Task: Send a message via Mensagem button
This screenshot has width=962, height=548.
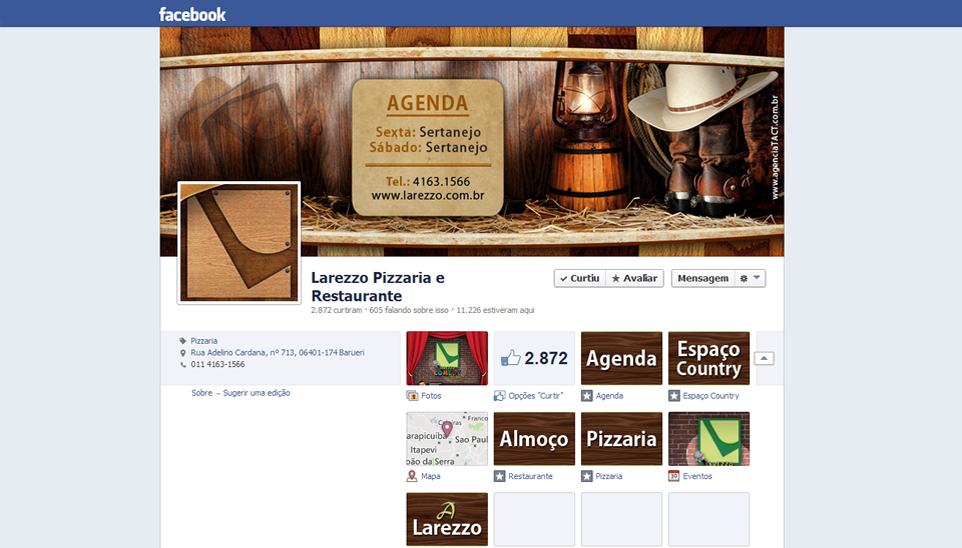Action: coord(703,278)
